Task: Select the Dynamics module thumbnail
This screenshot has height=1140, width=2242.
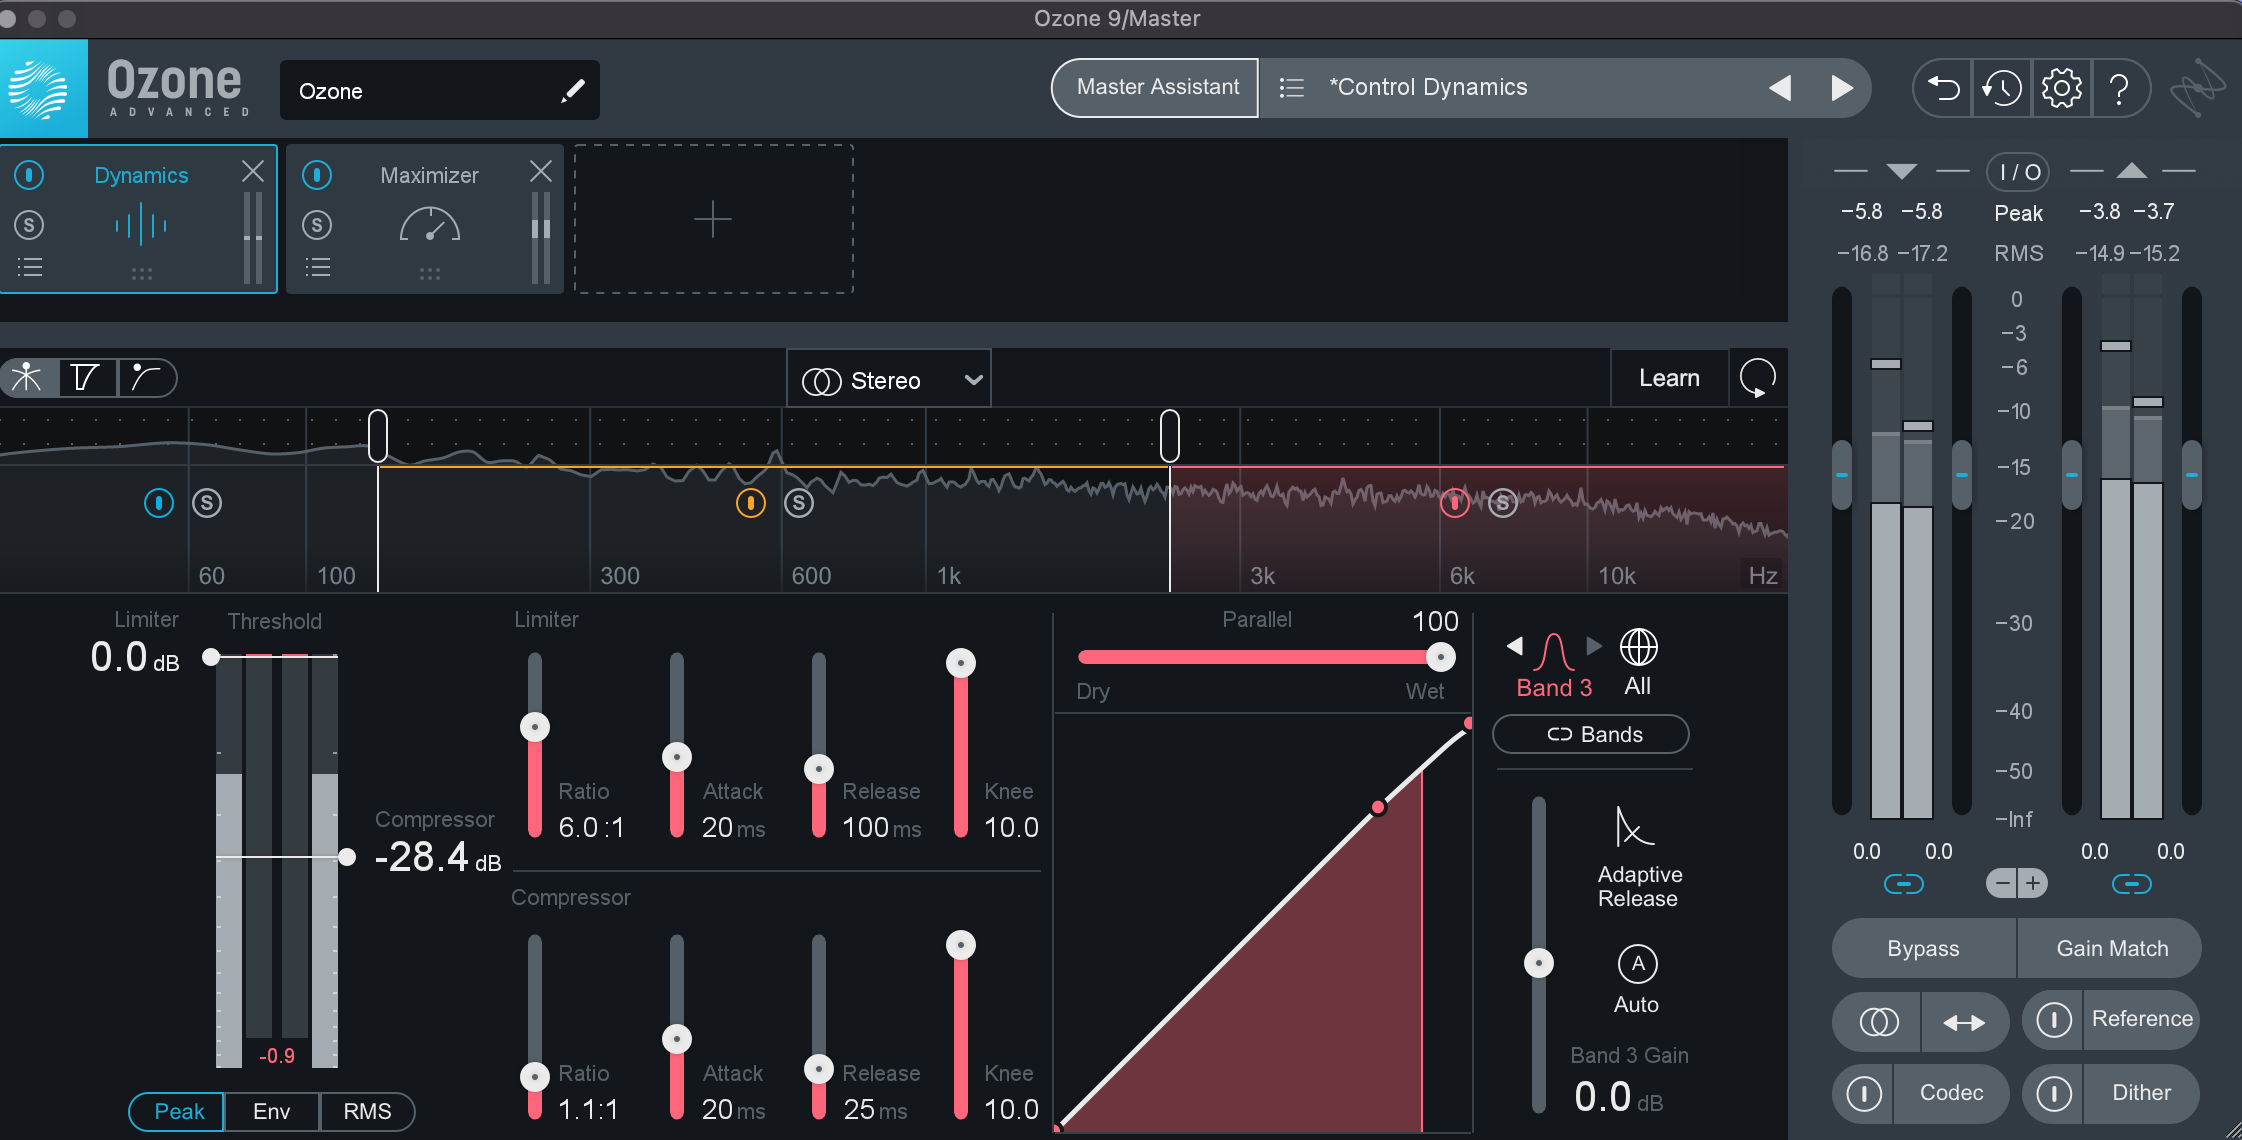Action: [140, 225]
